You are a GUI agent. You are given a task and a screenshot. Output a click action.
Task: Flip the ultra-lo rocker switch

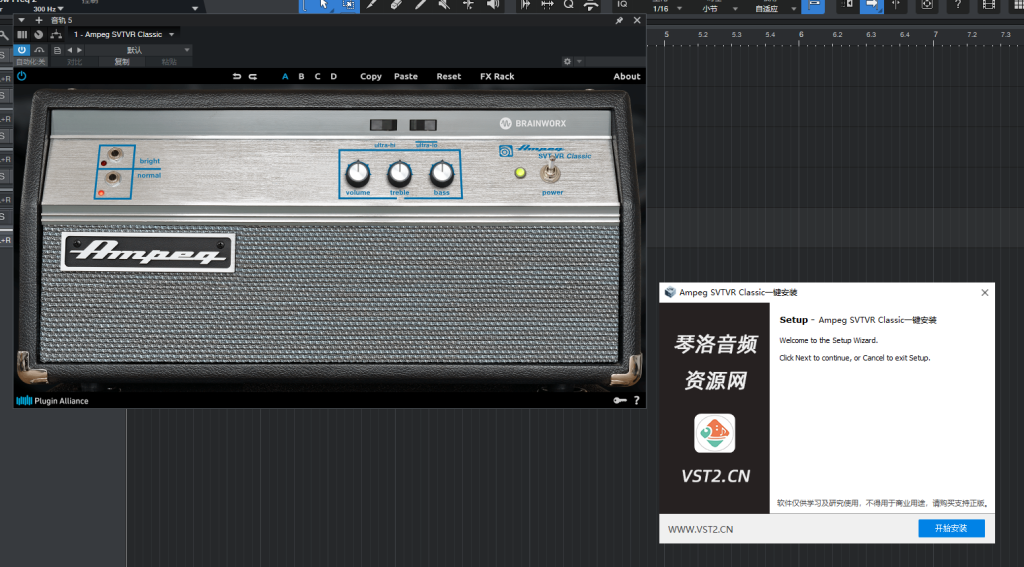[423, 125]
